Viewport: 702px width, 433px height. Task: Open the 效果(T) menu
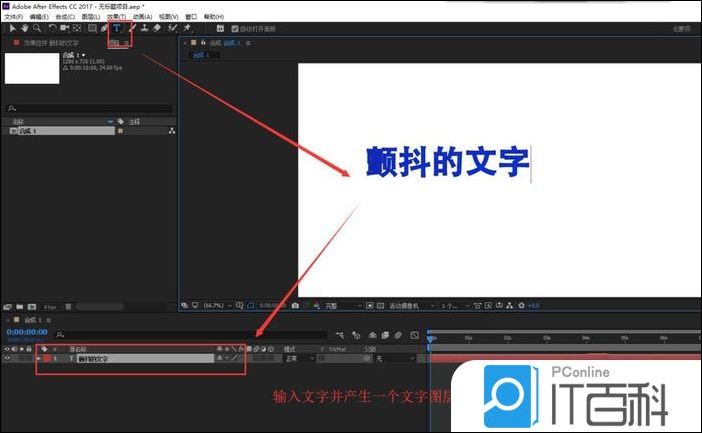pos(116,17)
